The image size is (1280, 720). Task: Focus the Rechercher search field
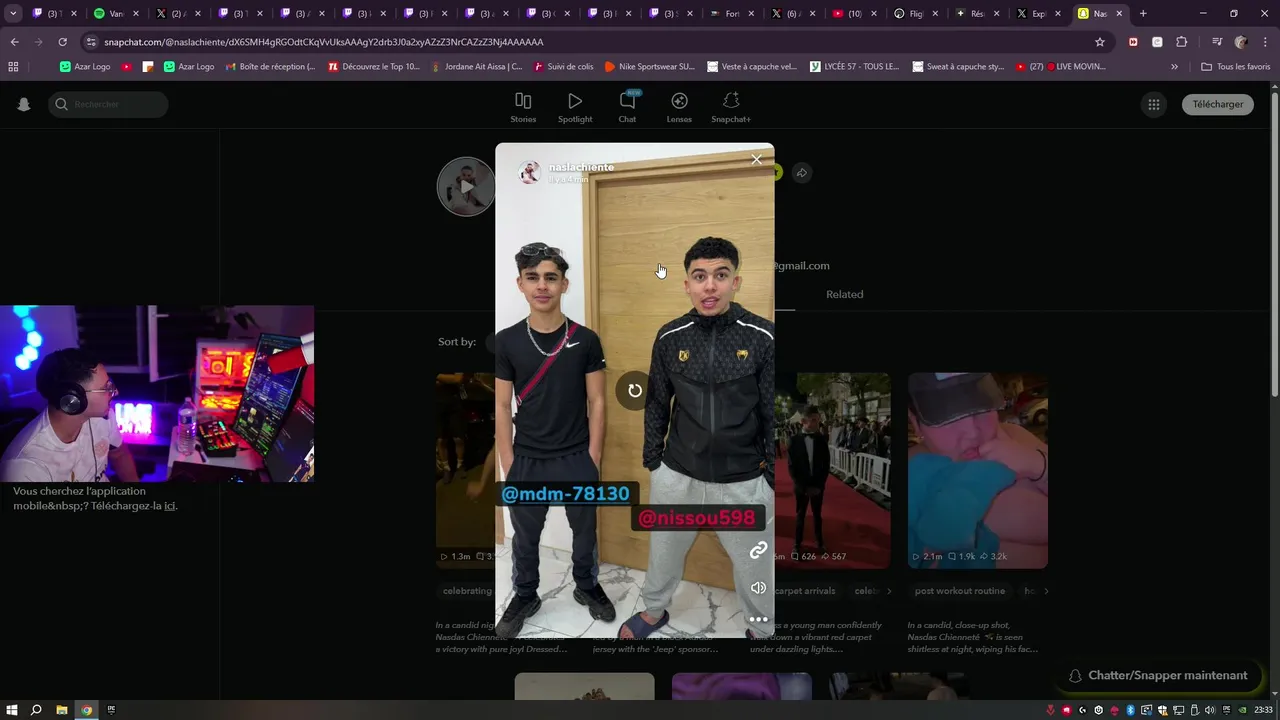click(108, 104)
